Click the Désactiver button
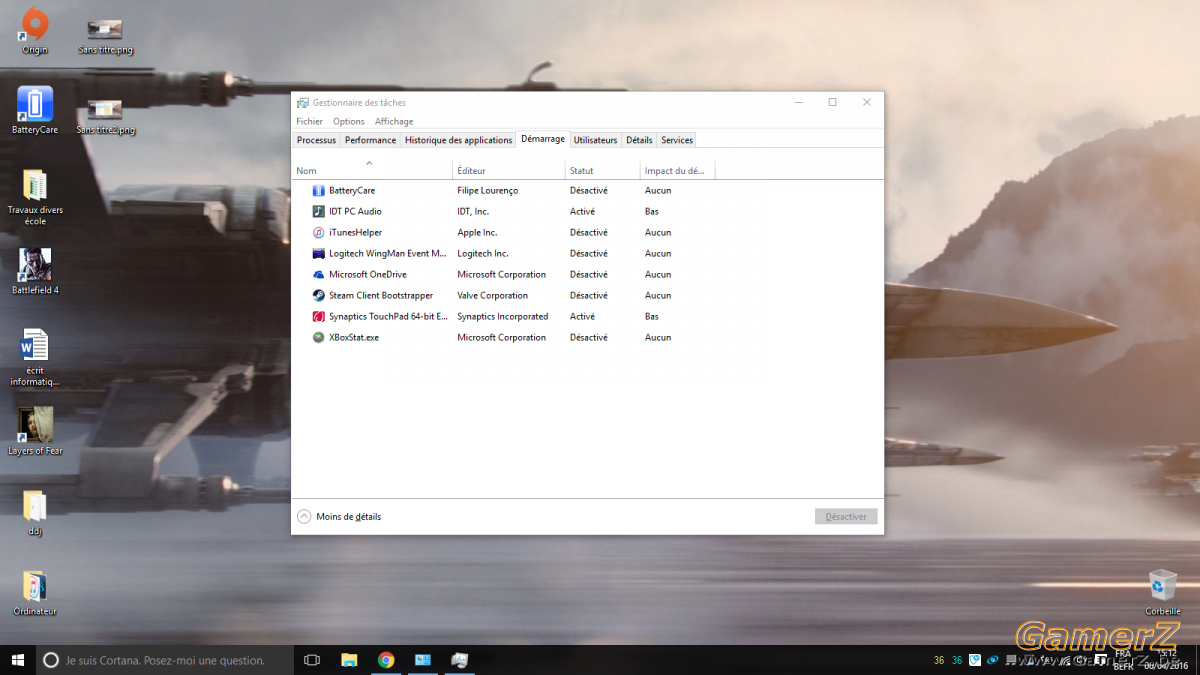 pyautogui.click(x=846, y=517)
